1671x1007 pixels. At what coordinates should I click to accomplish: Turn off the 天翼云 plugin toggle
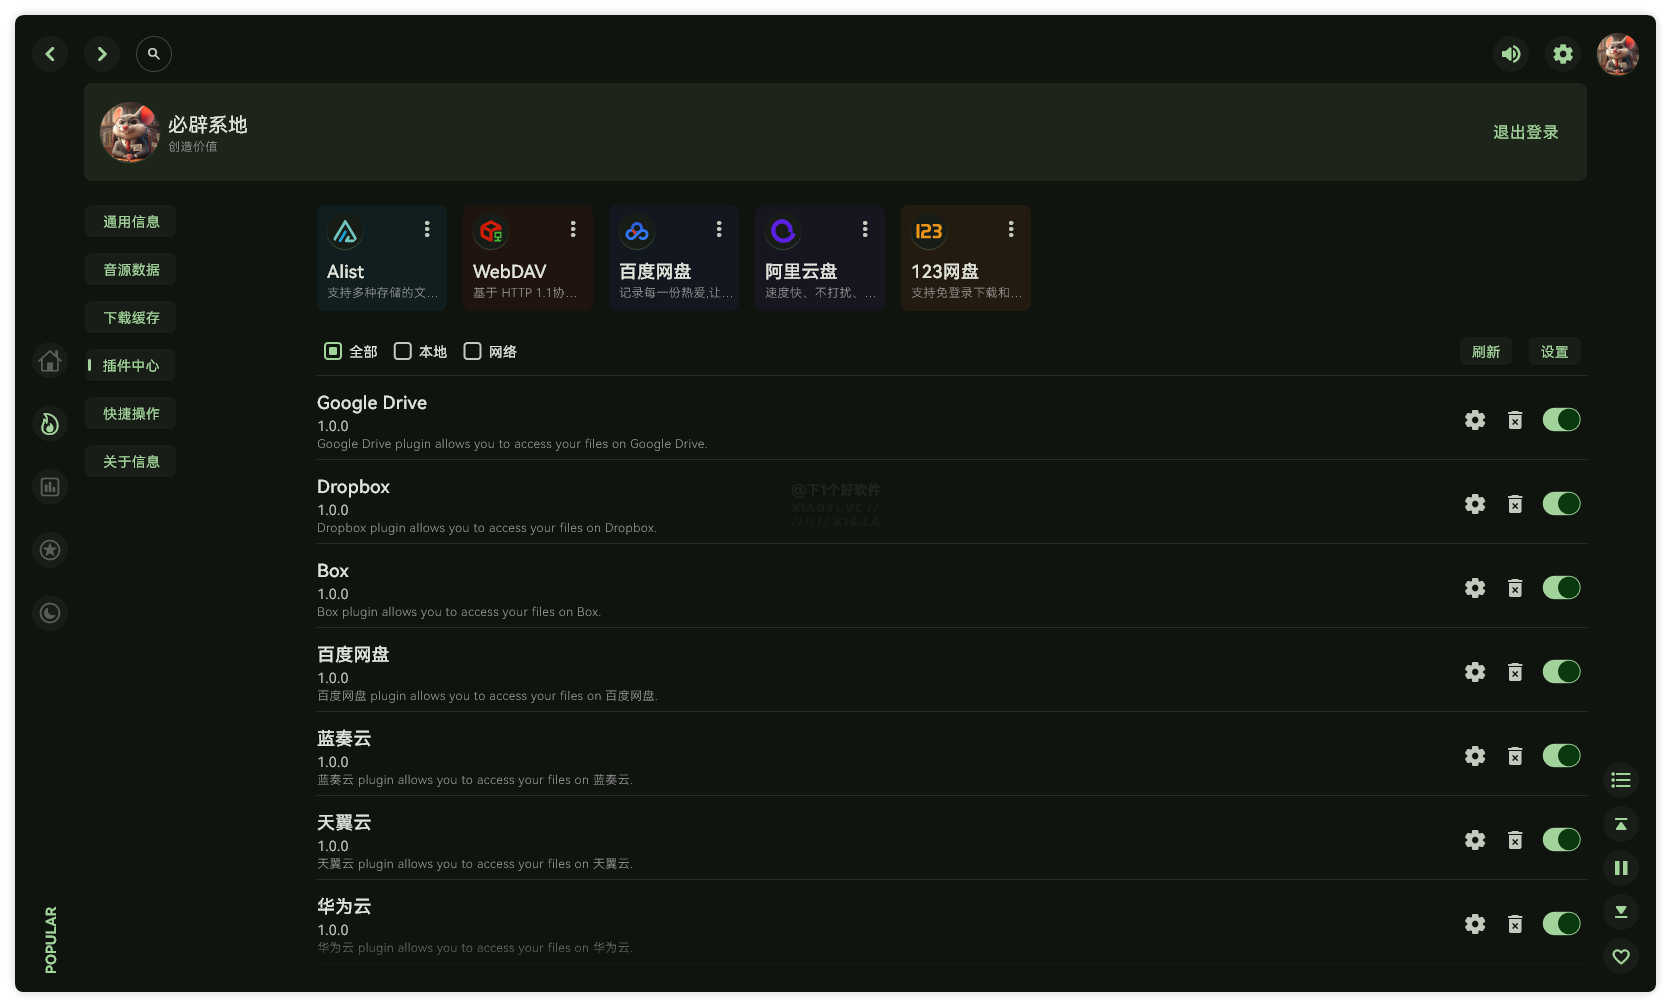(x=1561, y=840)
